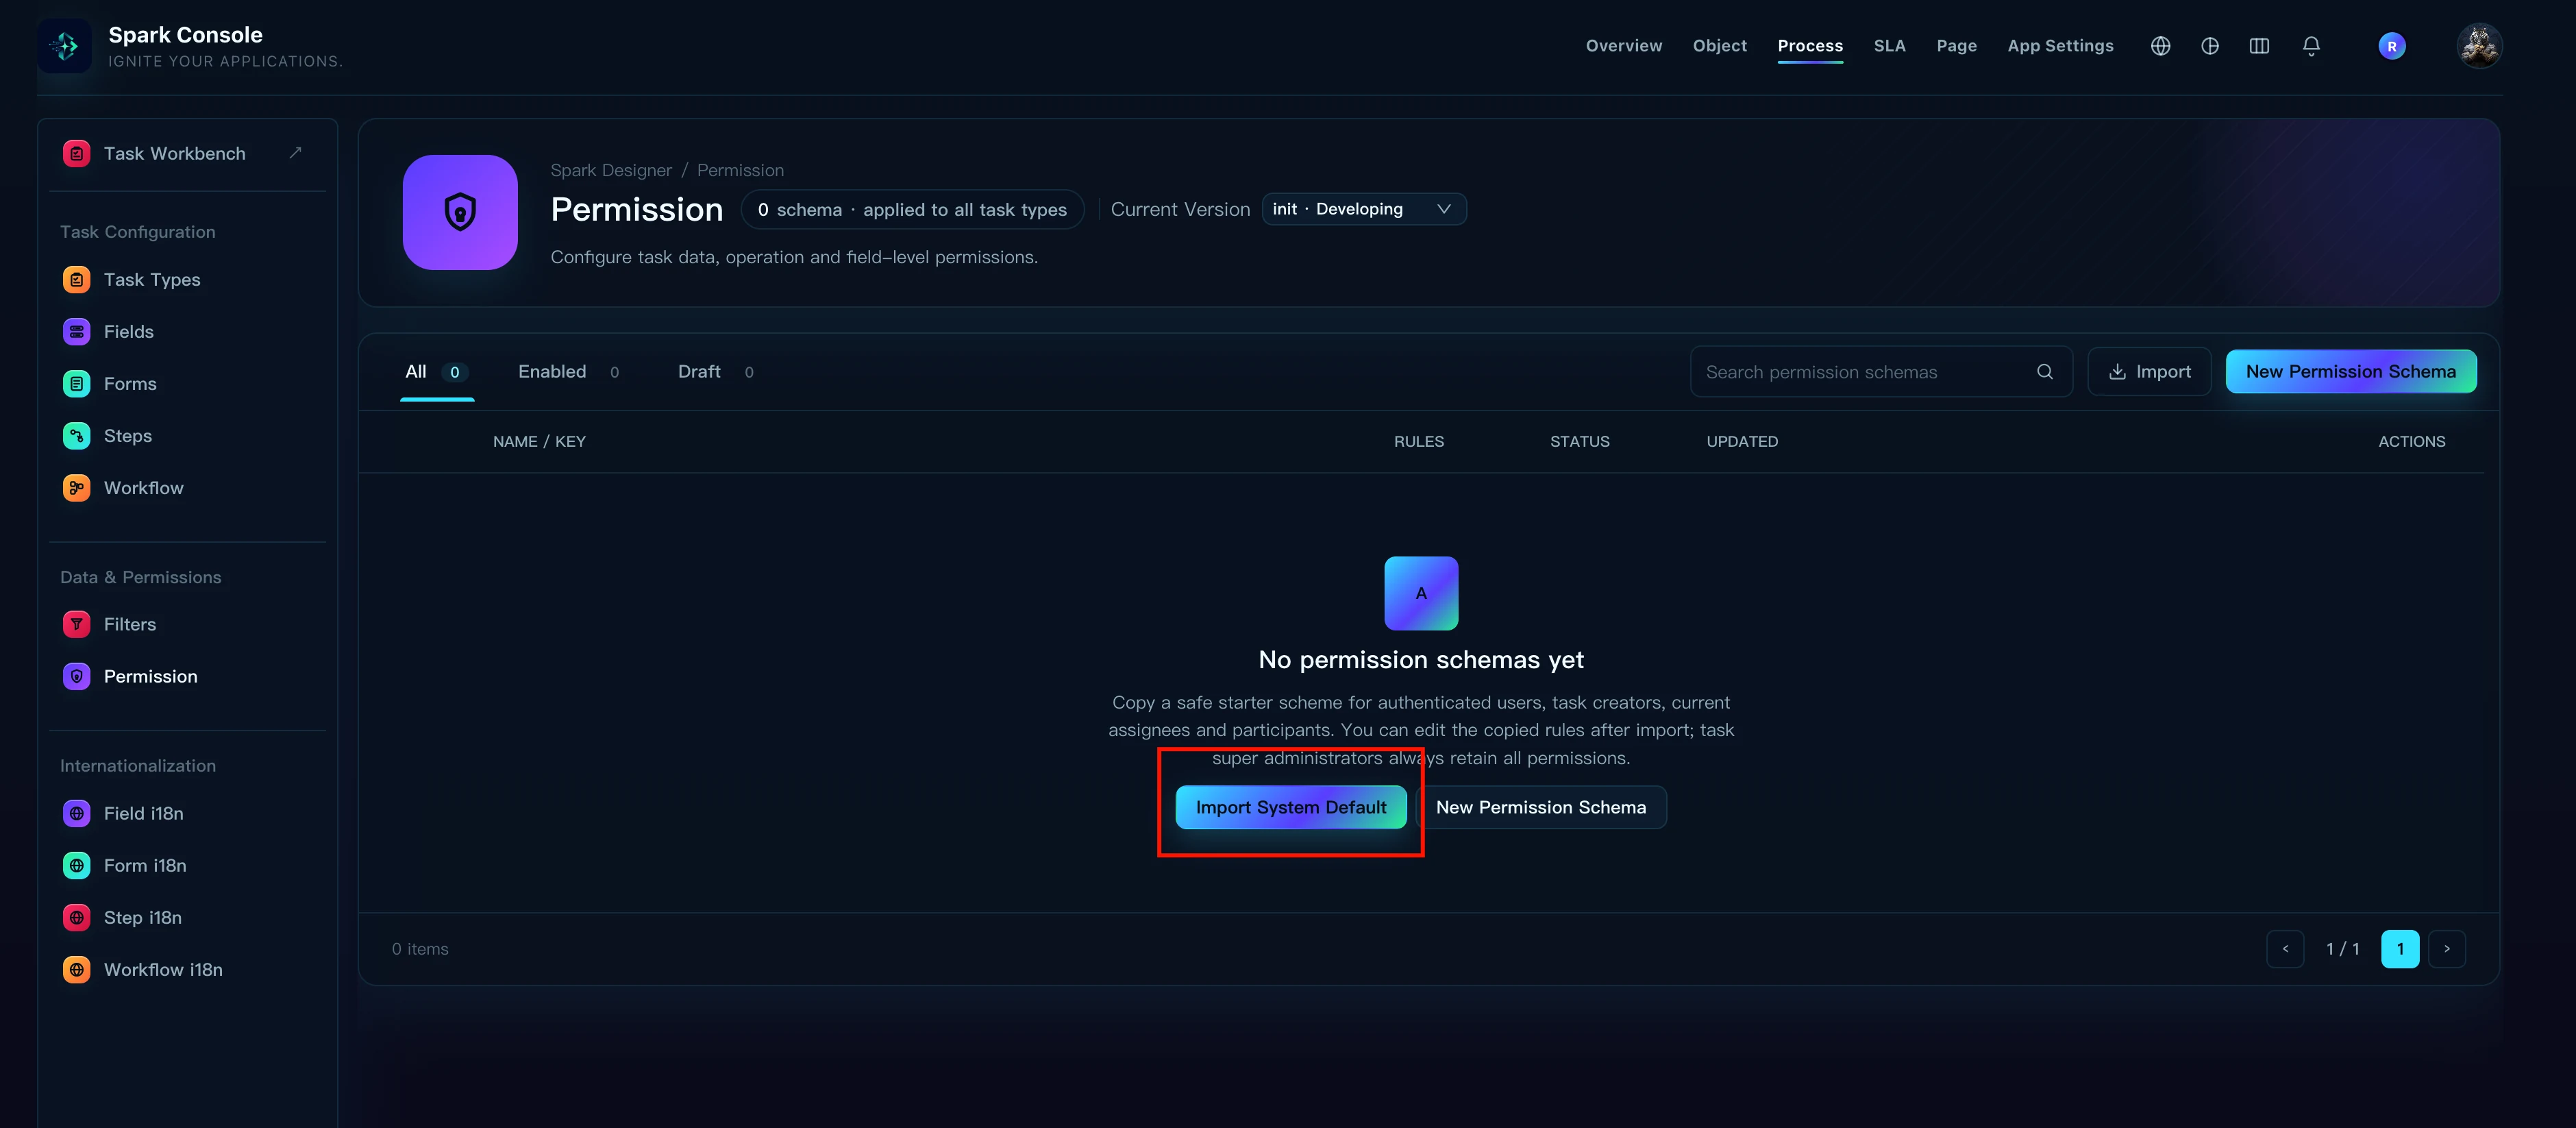This screenshot has height=1128, width=2576.
Task: Click the Spark Console logo icon
Action: pos(65,46)
